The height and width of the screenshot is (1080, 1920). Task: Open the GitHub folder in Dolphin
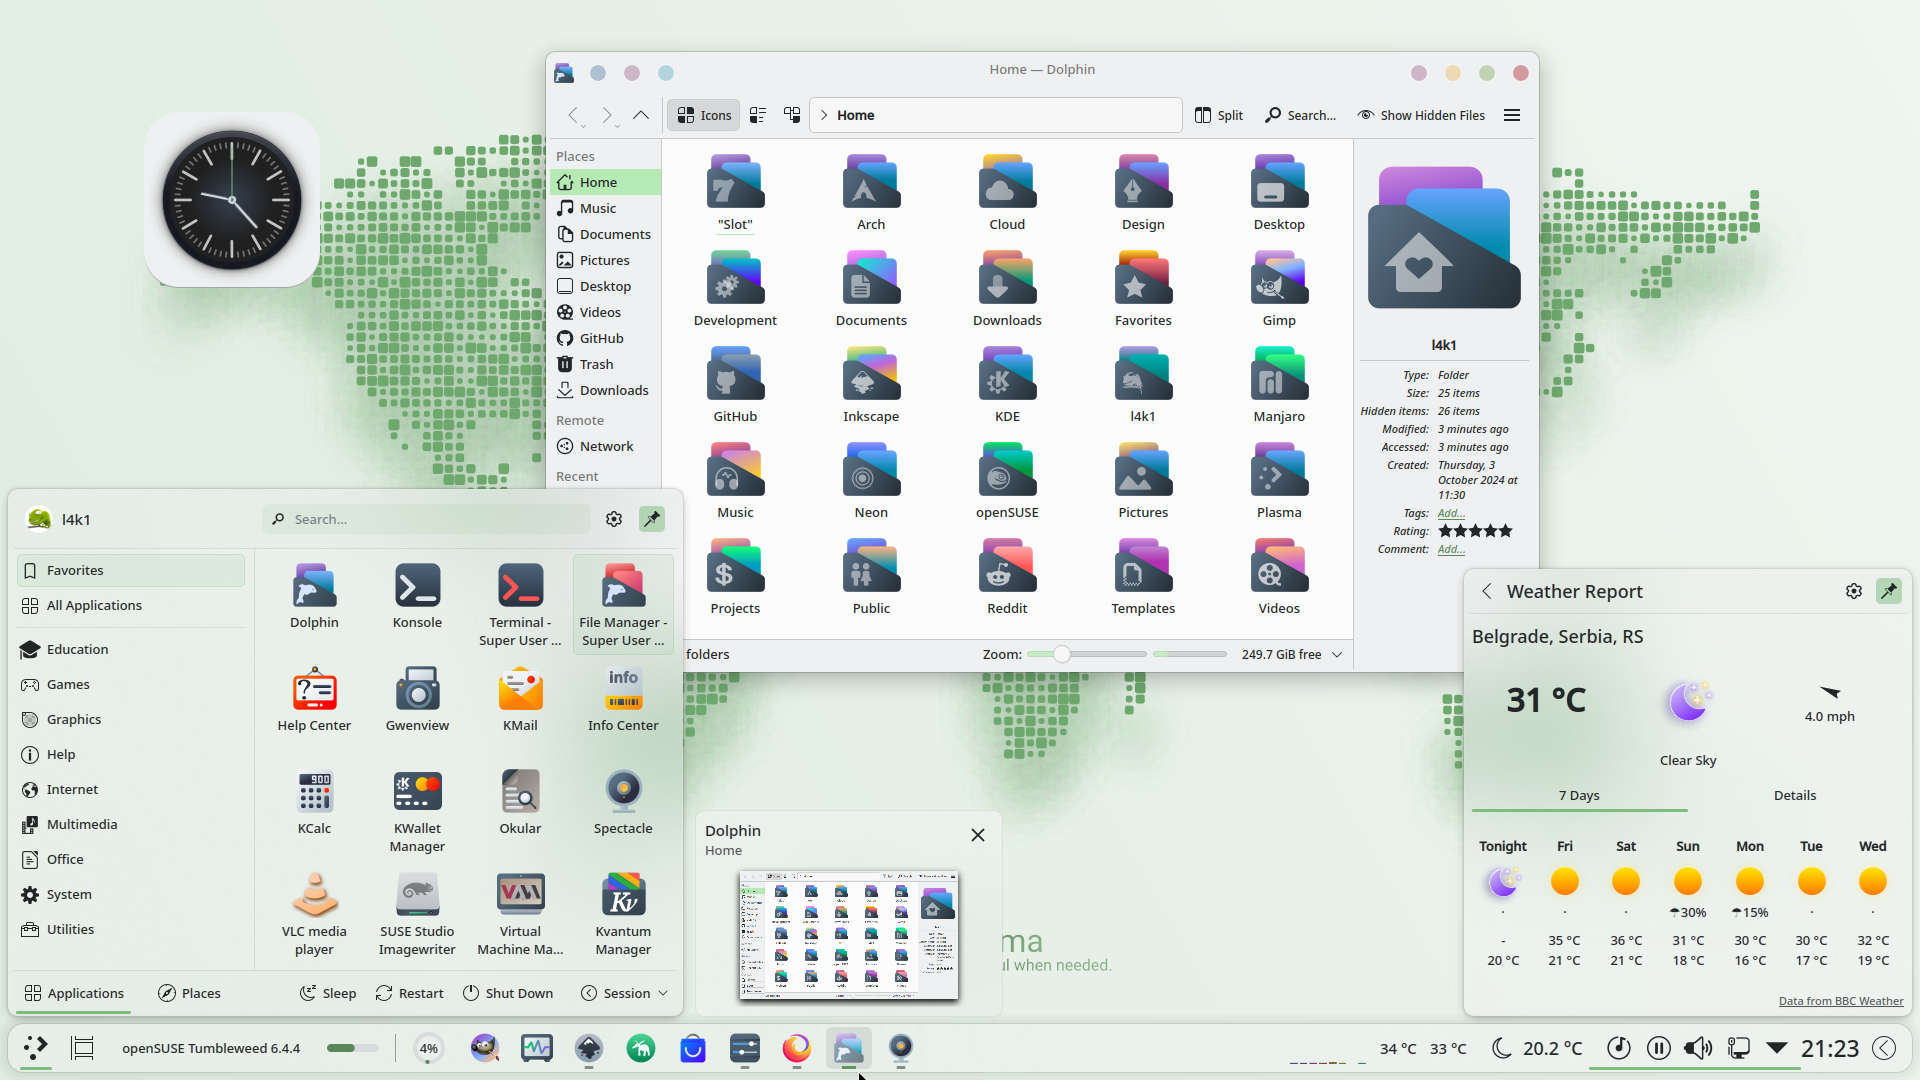coord(735,385)
